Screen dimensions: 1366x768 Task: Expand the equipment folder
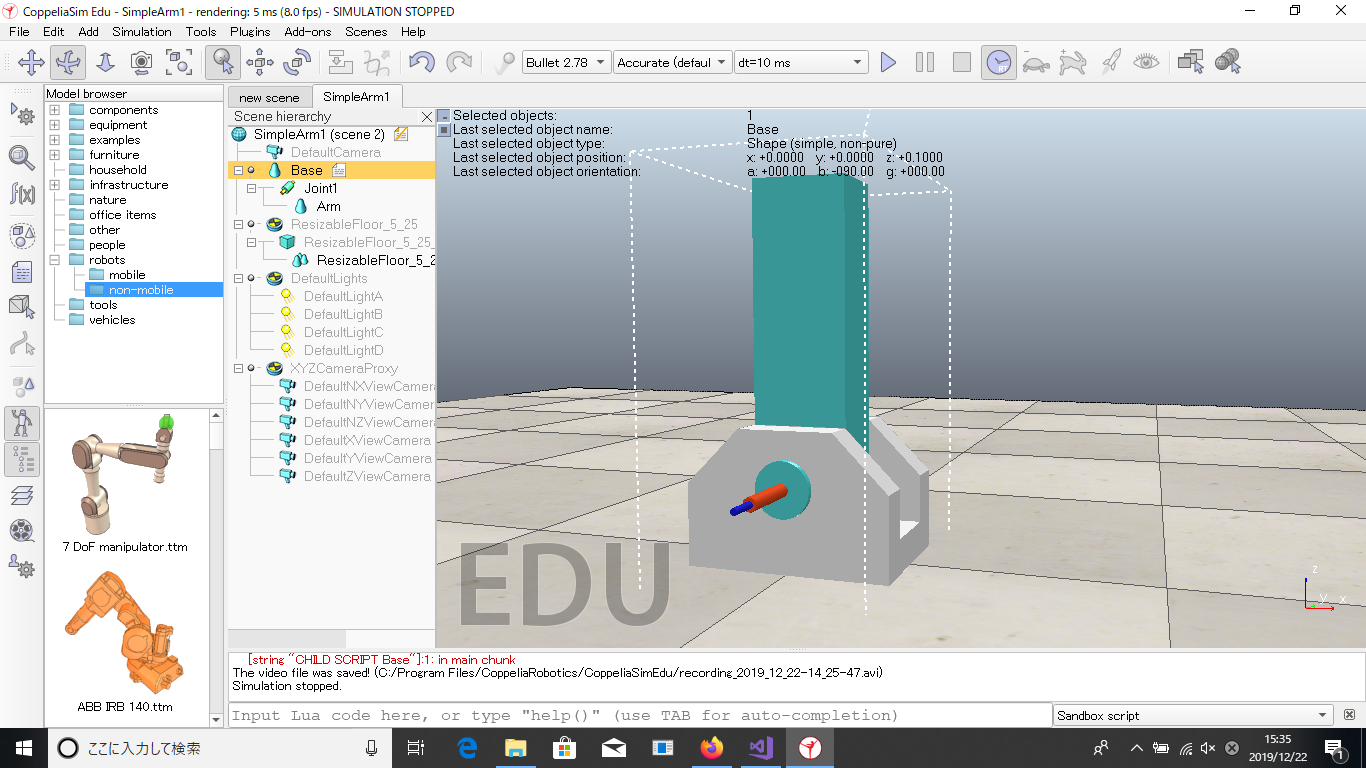point(54,125)
